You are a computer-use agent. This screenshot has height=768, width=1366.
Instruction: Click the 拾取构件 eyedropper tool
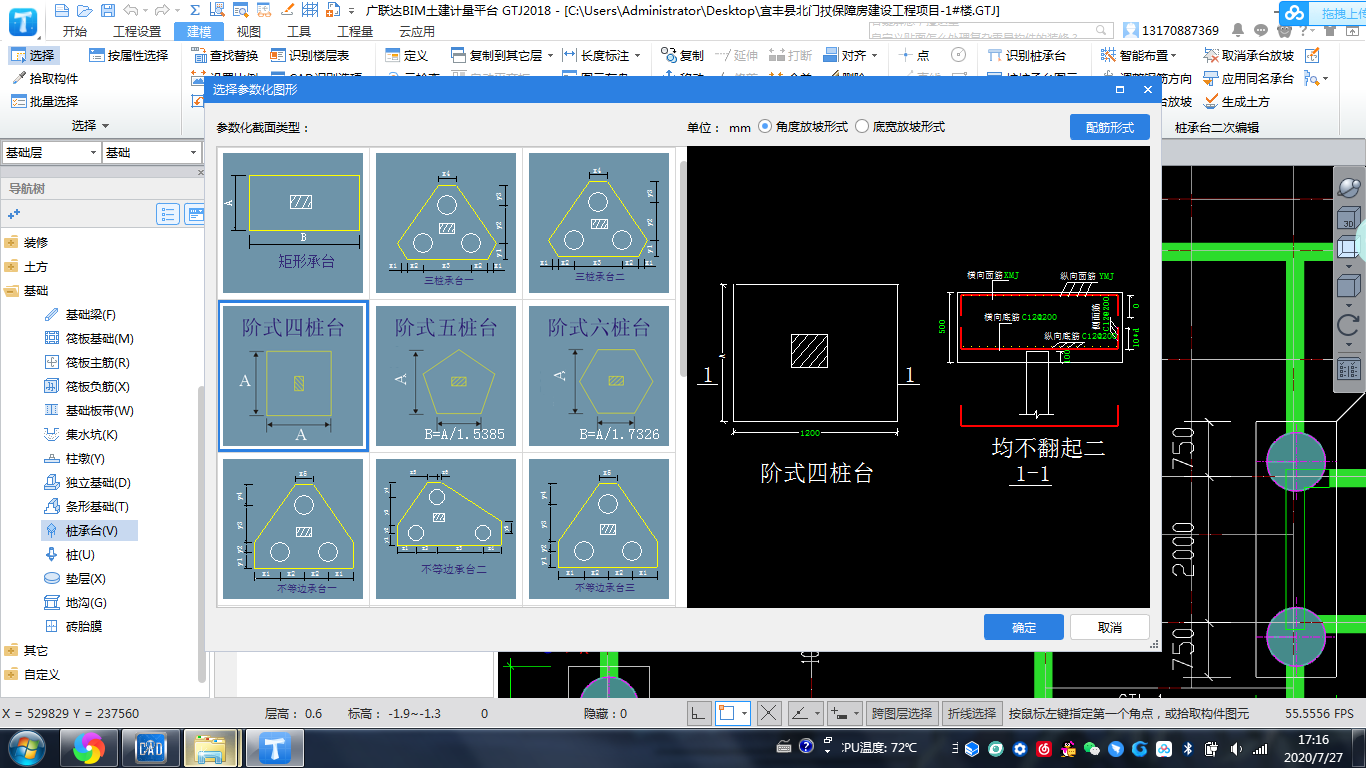pyautogui.click(x=44, y=78)
